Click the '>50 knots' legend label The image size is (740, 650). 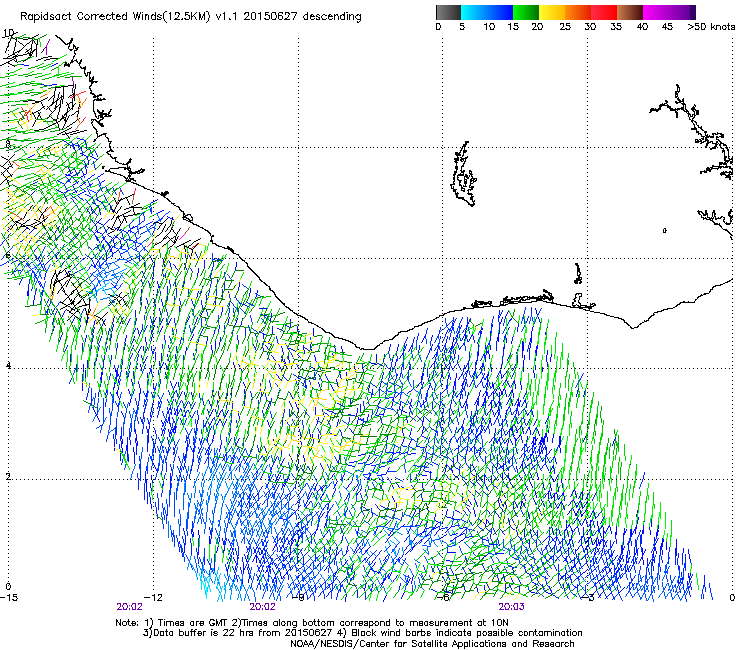click(x=711, y=27)
